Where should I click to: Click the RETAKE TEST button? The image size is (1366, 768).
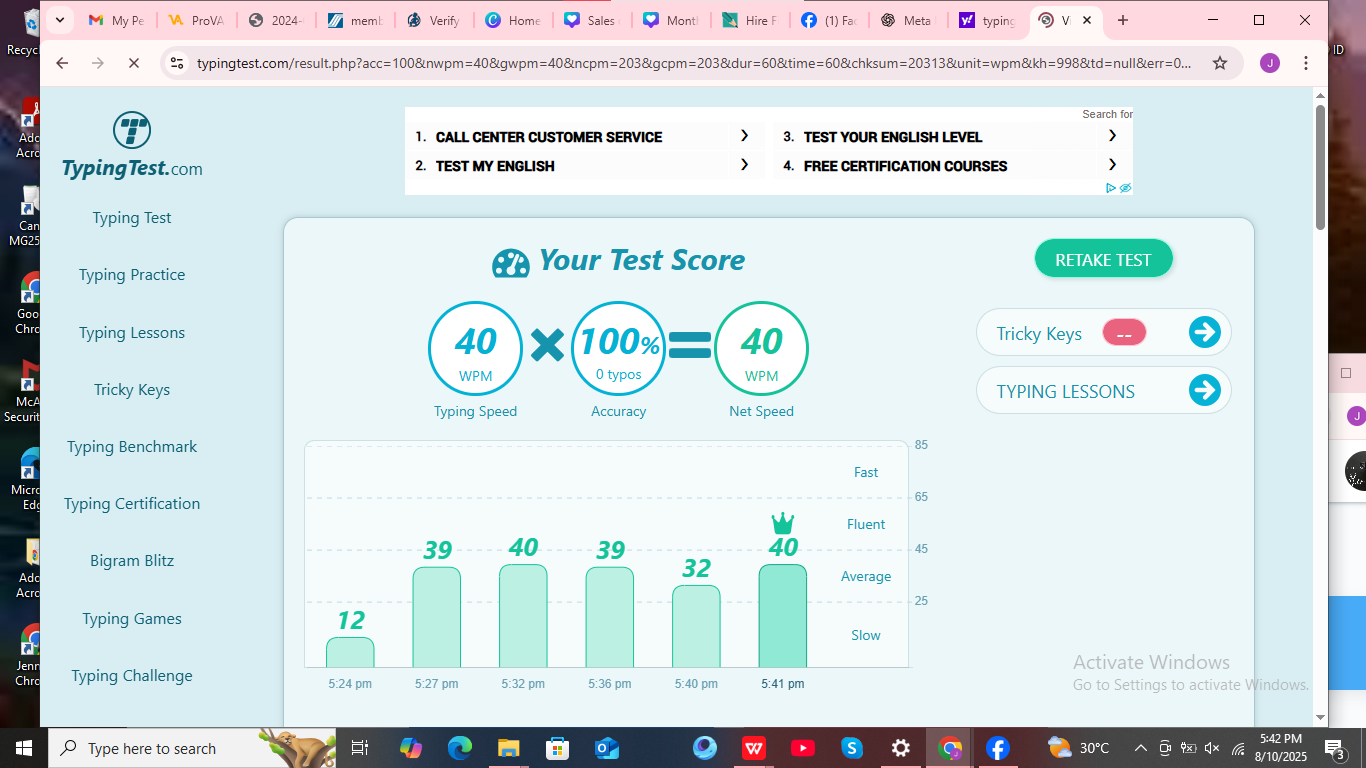tap(1103, 258)
